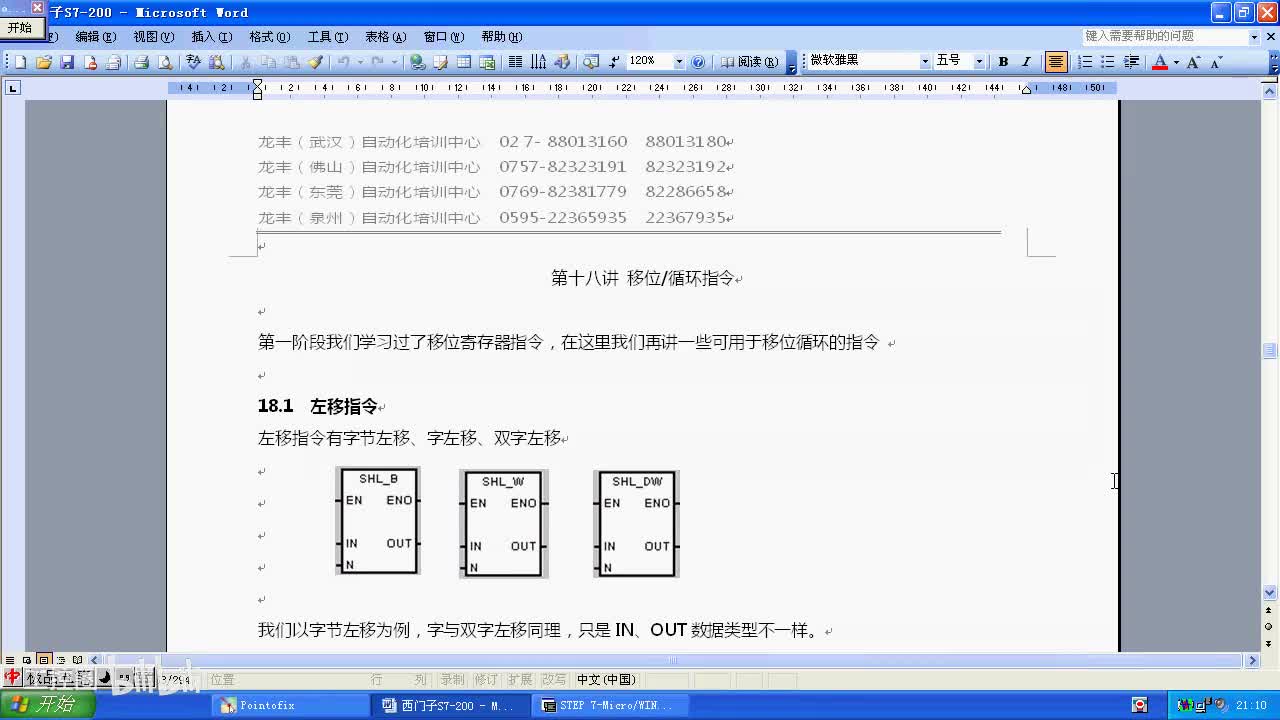Apply bulleted list formatting
This screenshot has height=720, width=1280.
coord(1107,62)
